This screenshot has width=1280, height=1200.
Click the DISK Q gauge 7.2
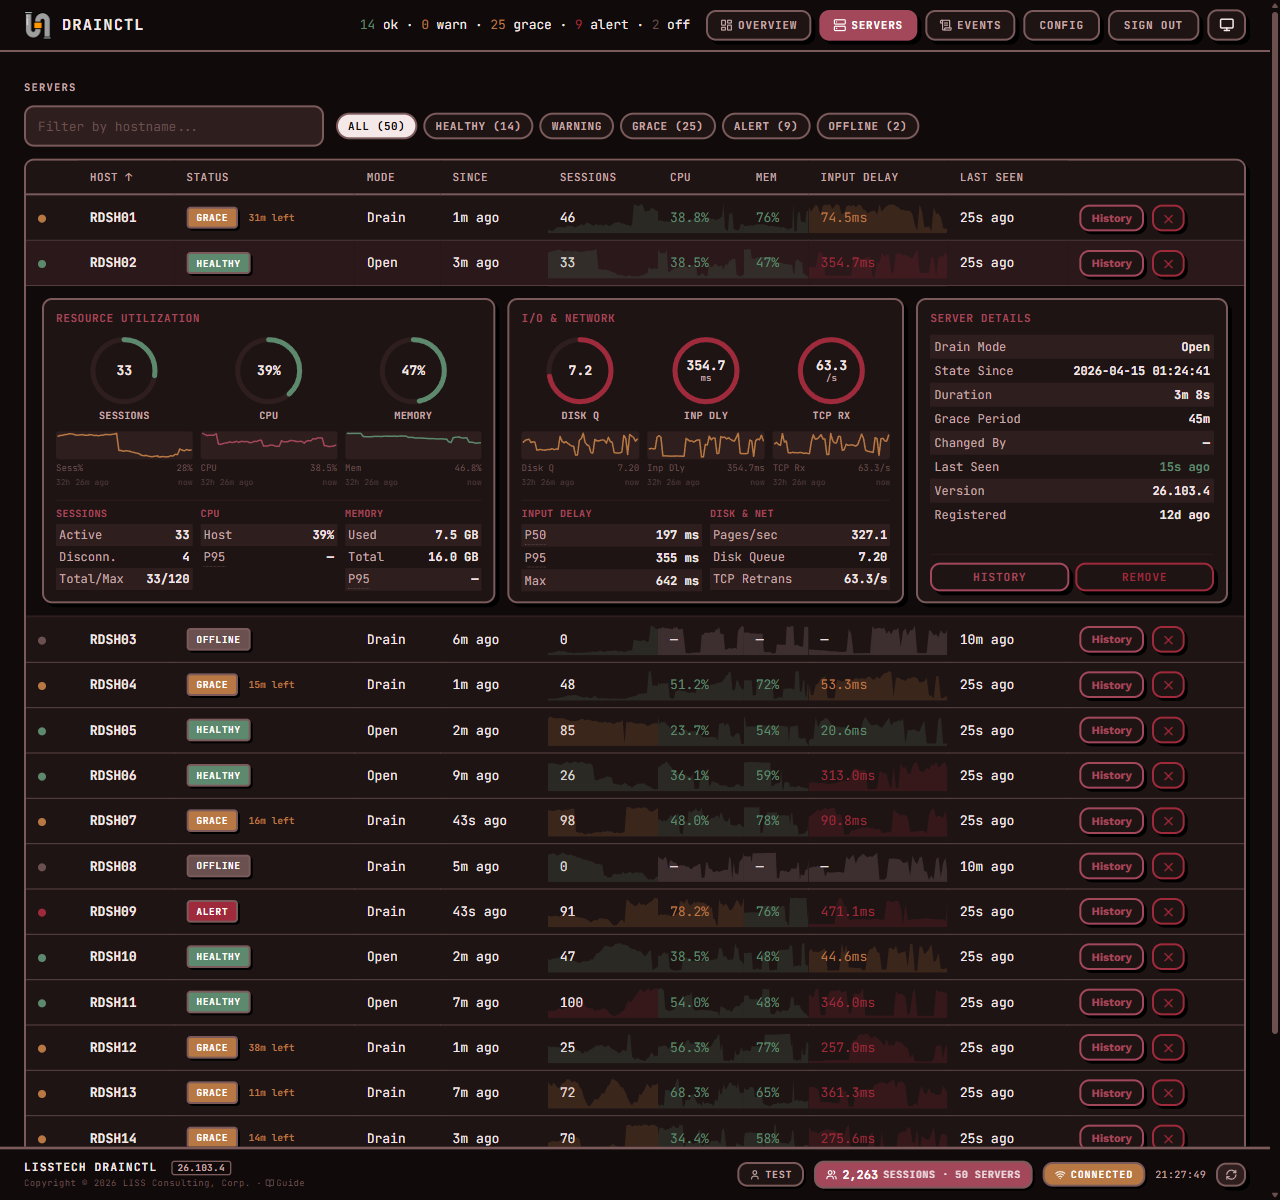[x=580, y=370]
